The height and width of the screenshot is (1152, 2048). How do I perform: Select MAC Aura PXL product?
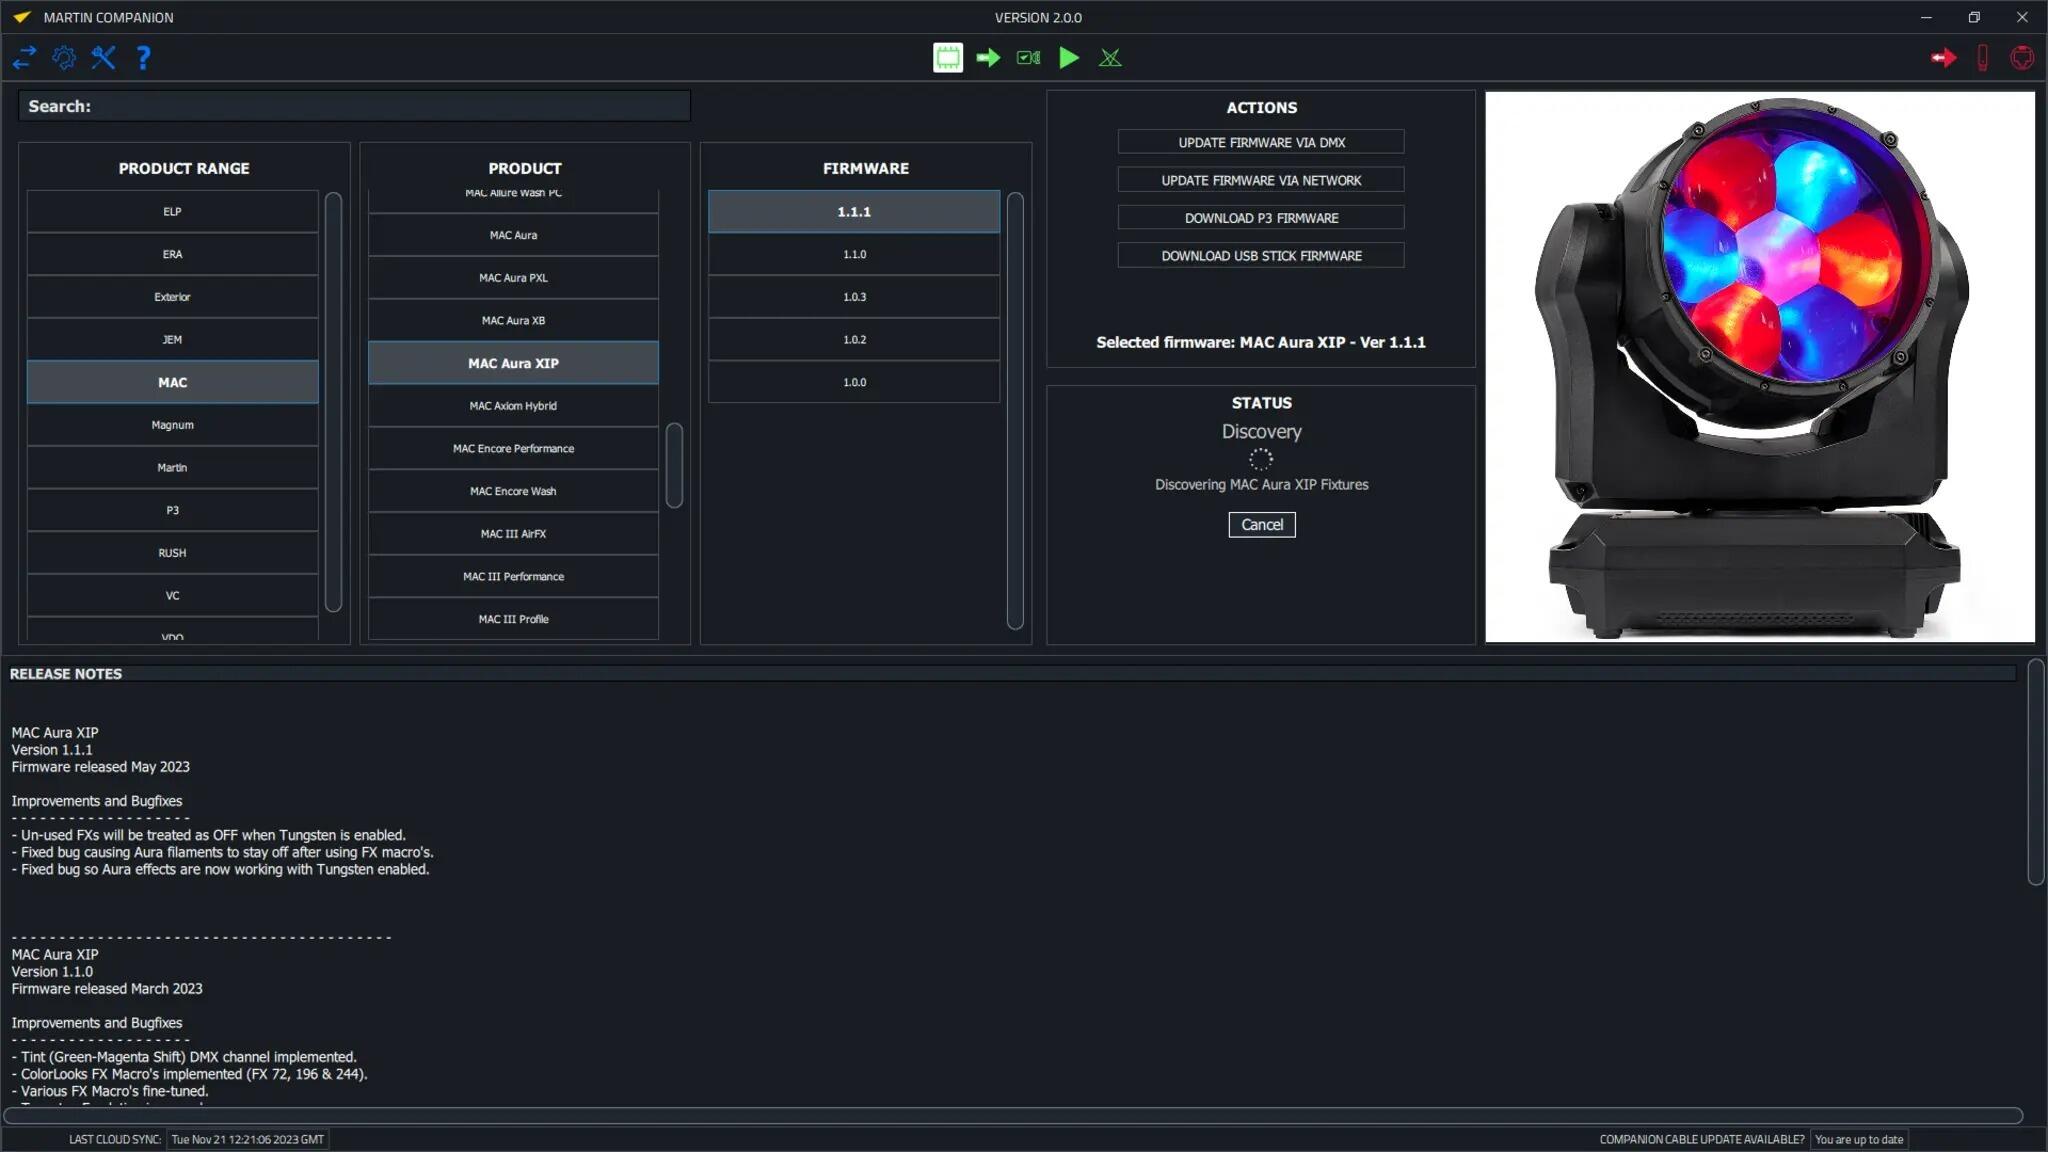513,278
